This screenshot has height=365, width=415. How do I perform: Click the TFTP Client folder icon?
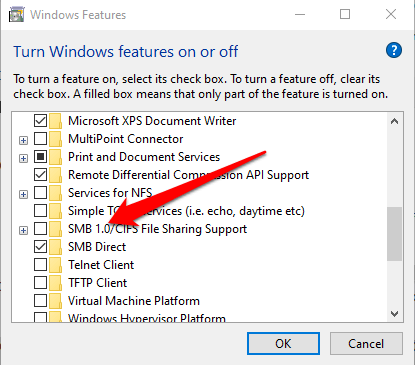55,283
